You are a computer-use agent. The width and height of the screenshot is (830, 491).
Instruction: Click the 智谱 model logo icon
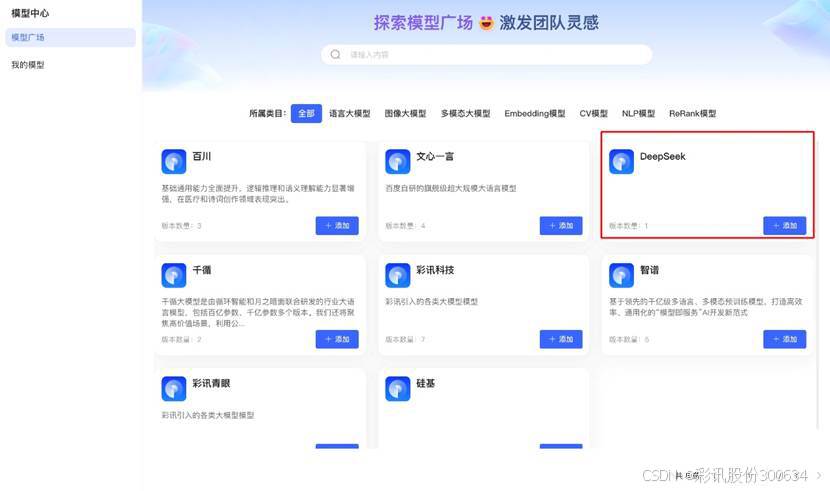(621, 275)
